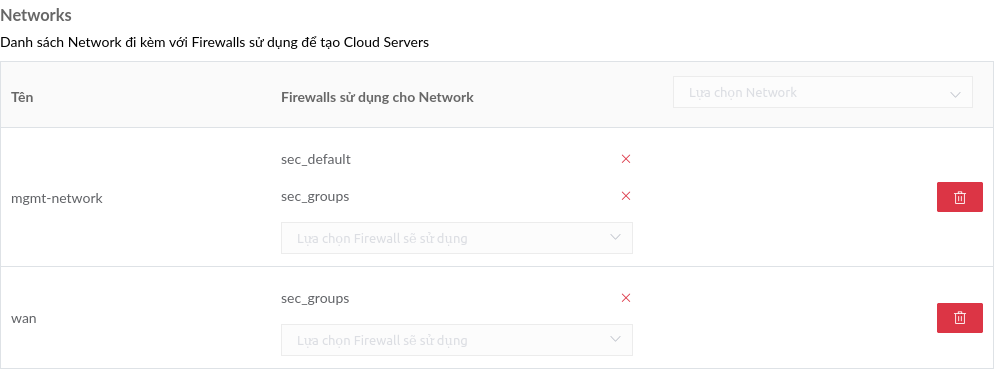Select sec_default text in mgmt-network row
The height and width of the screenshot is (376, 994).
316,159
